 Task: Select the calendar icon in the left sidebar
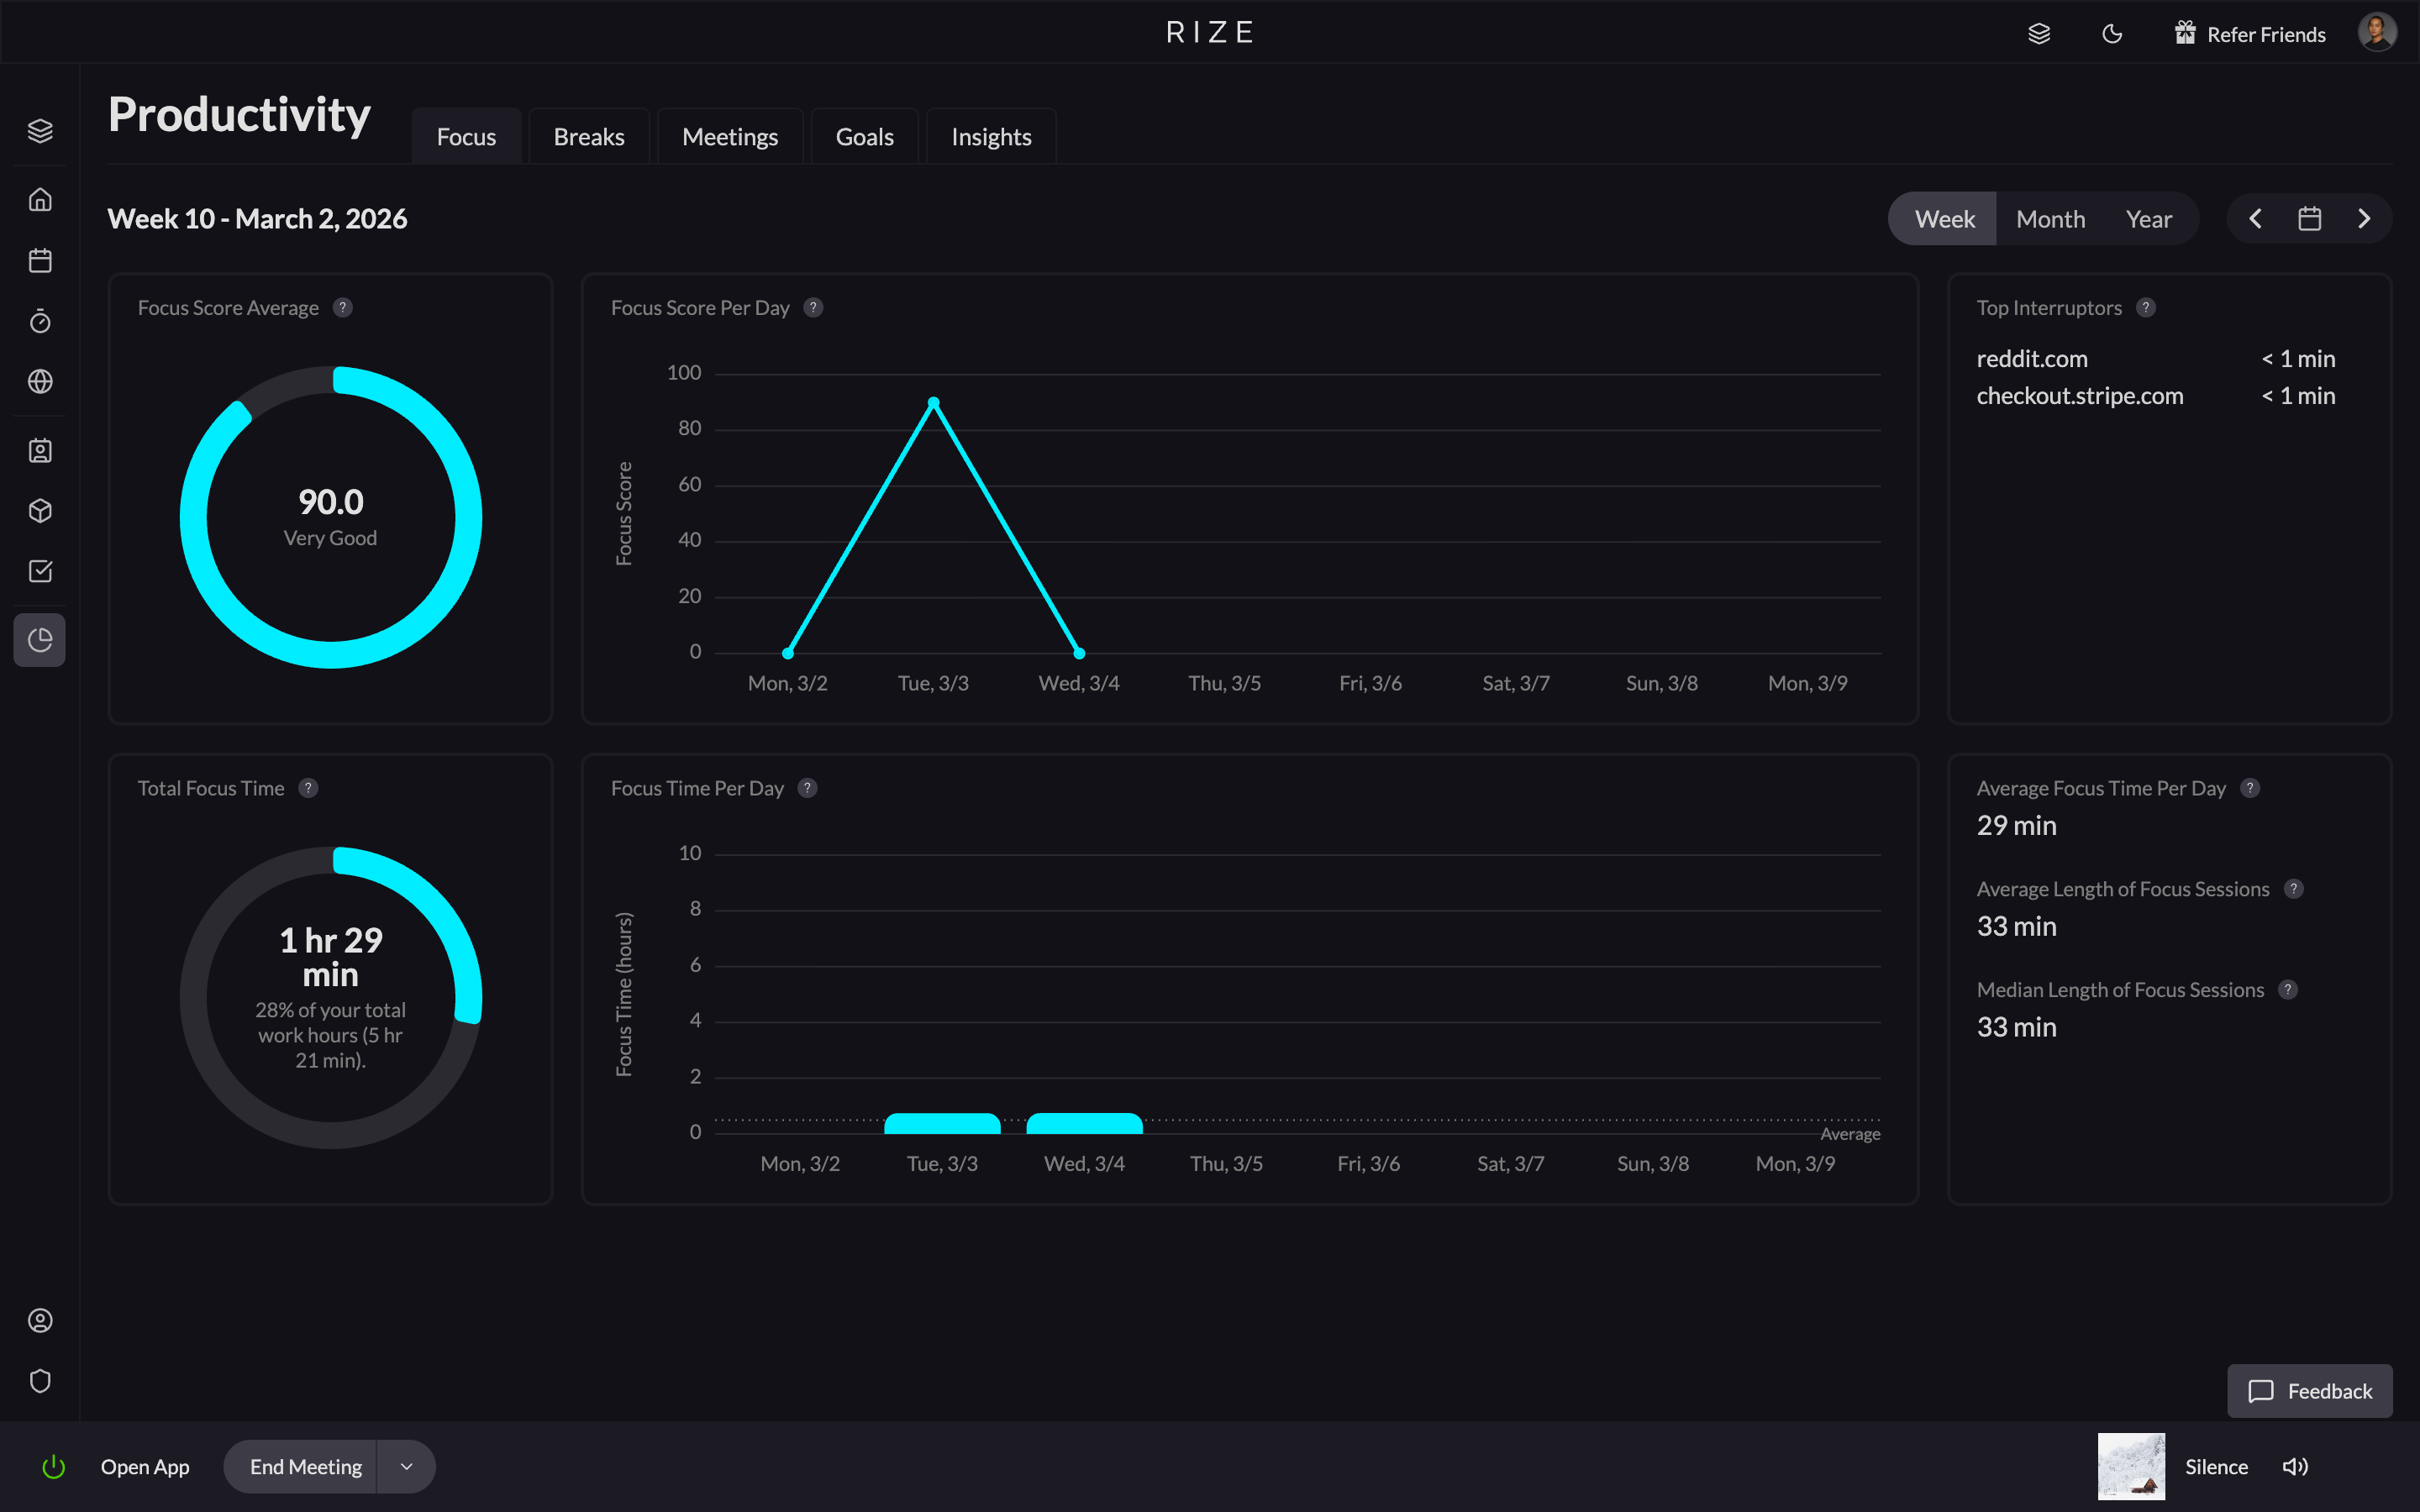point(40,260)
